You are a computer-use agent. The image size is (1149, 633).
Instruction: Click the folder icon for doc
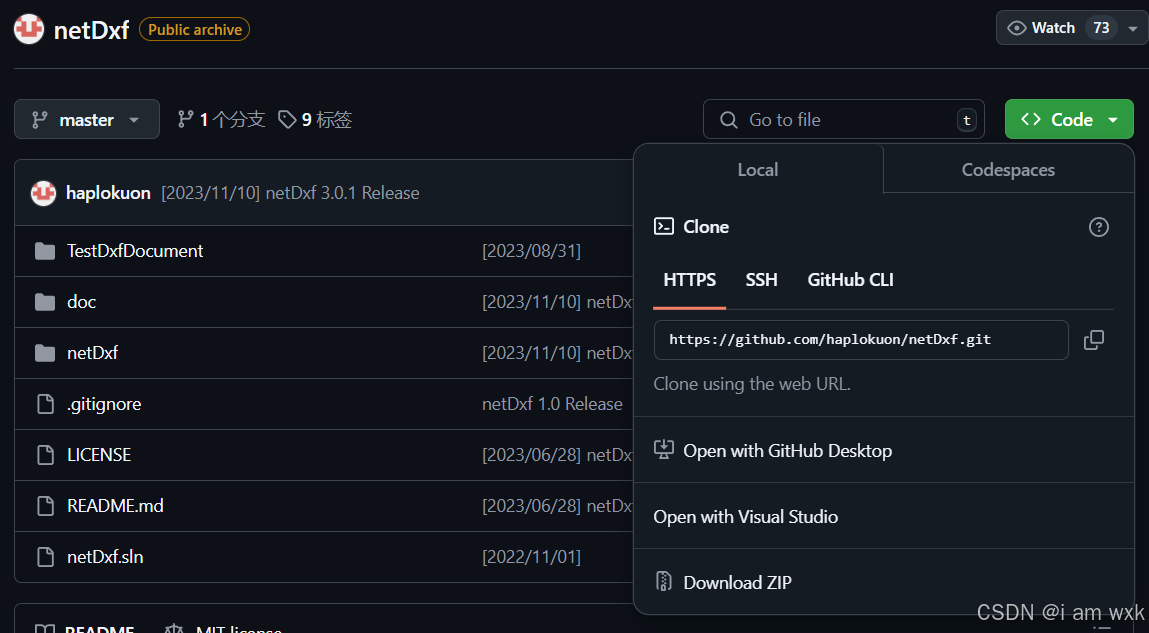click(x=45, y=302)
